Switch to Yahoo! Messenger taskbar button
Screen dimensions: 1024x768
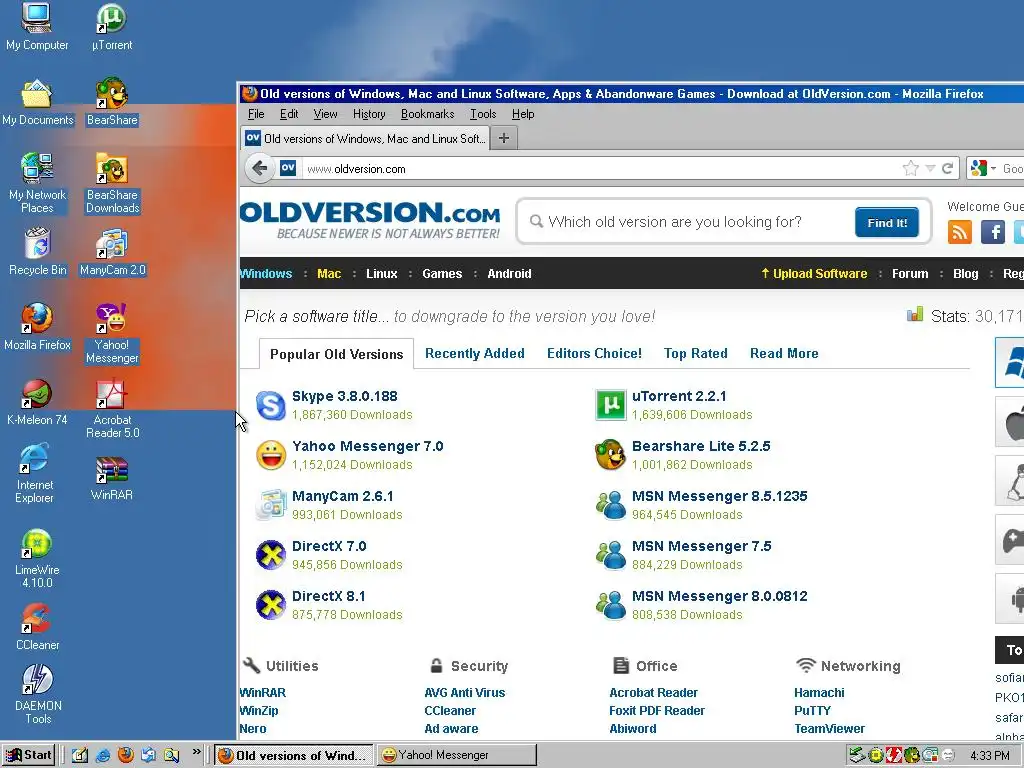click(x=457, y=755)
